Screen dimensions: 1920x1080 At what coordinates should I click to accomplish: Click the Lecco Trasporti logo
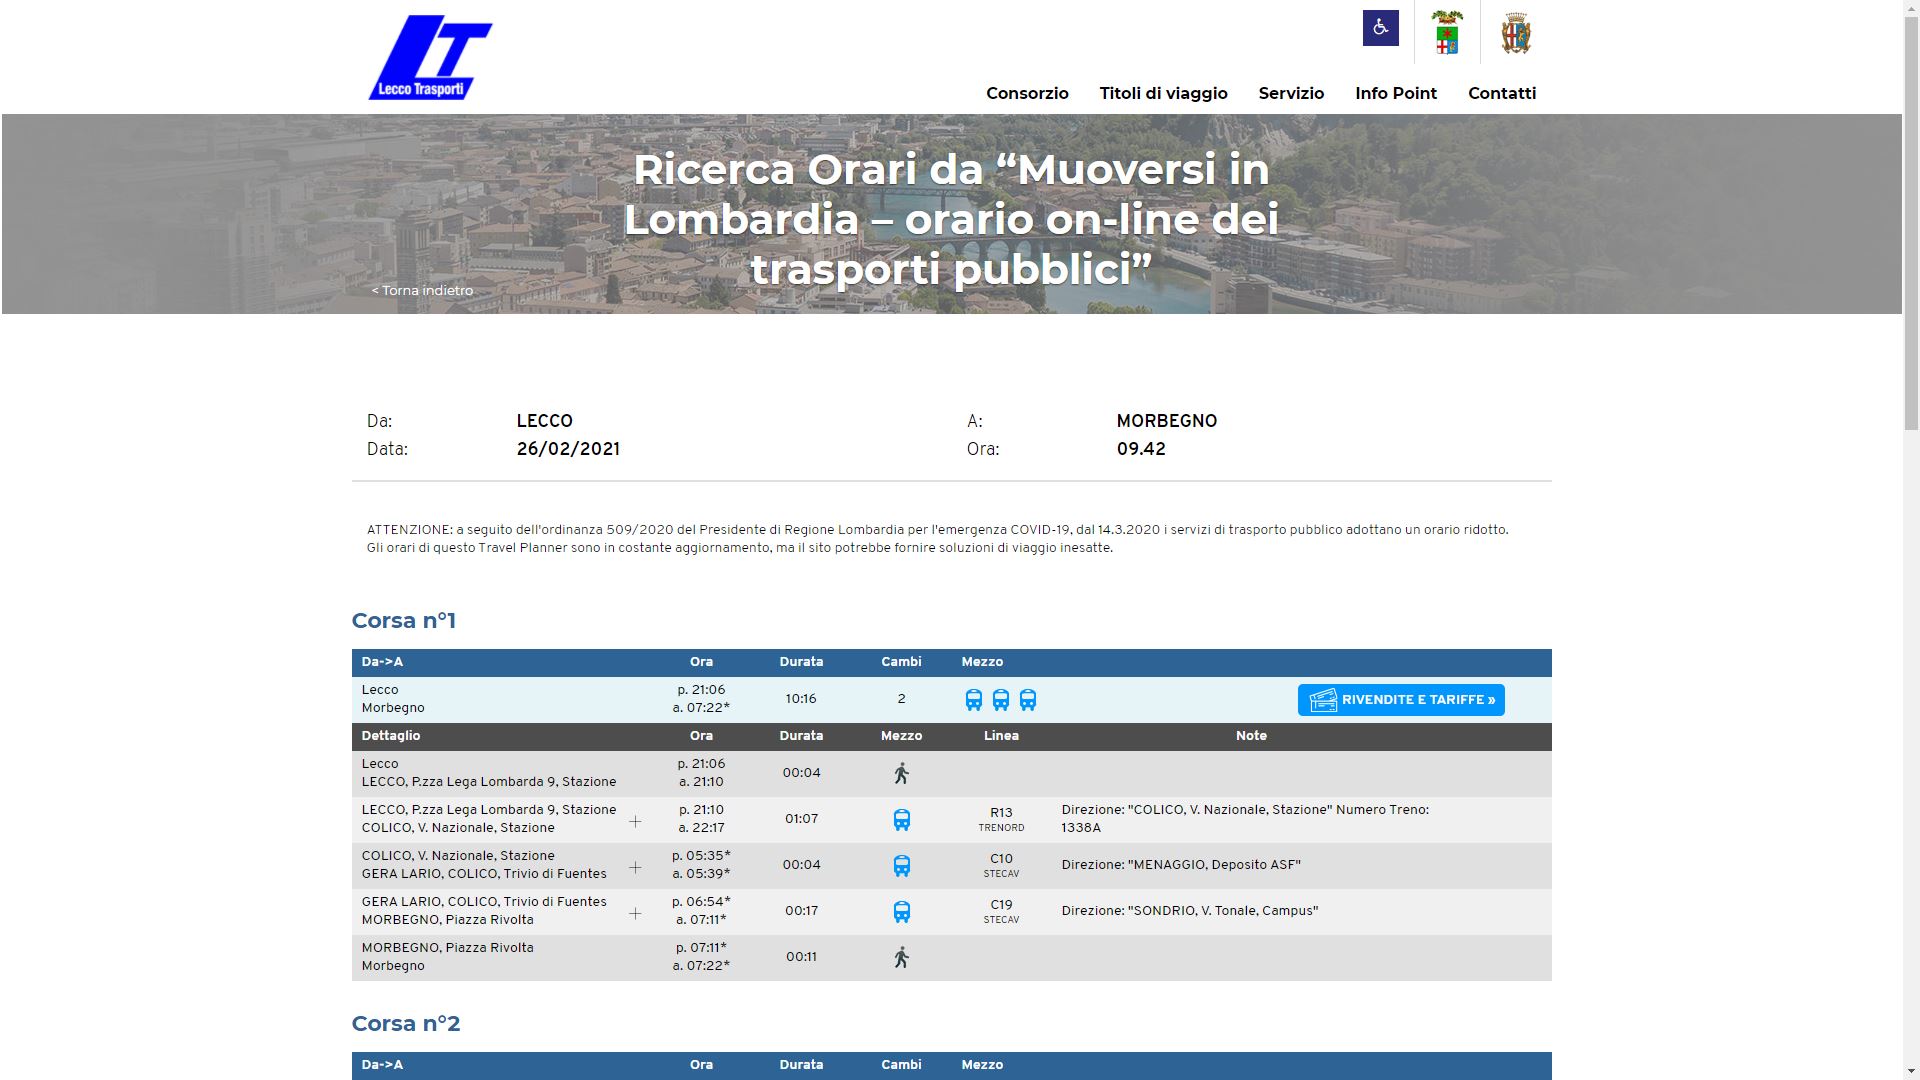pyautogui.click(x=430, y=57)
